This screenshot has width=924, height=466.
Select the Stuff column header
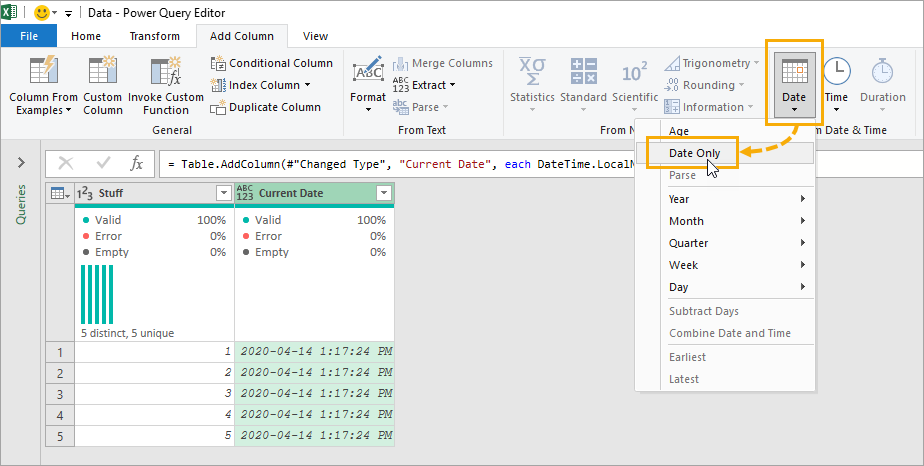[x=154, y=193]
